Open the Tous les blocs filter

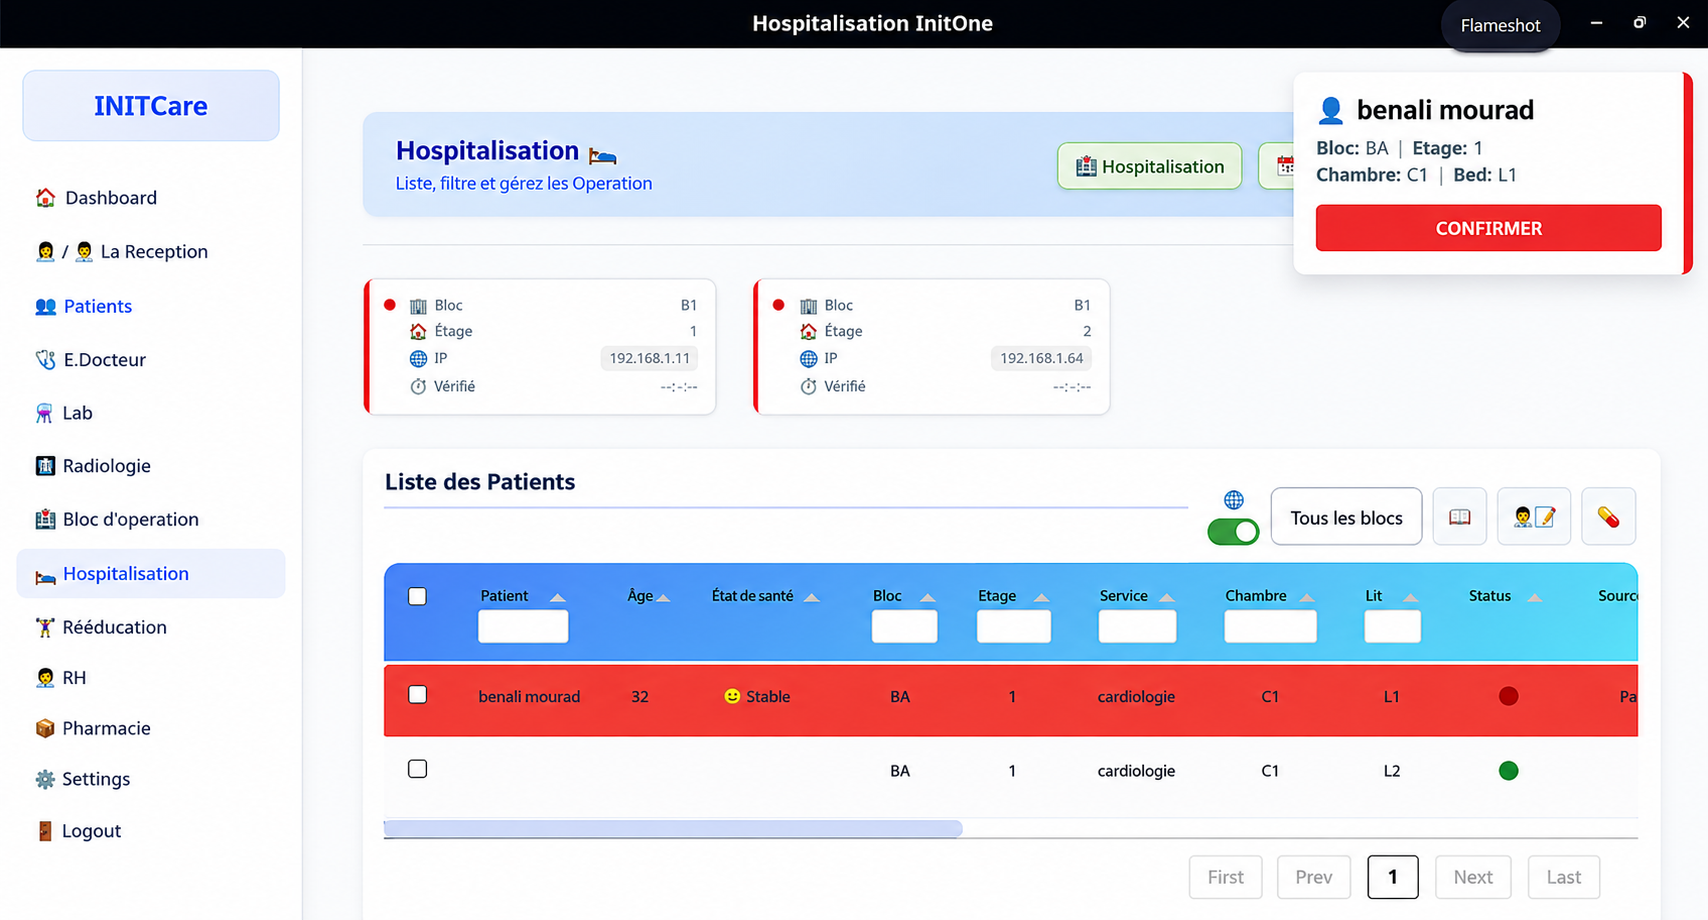(x=1346, y=517)
